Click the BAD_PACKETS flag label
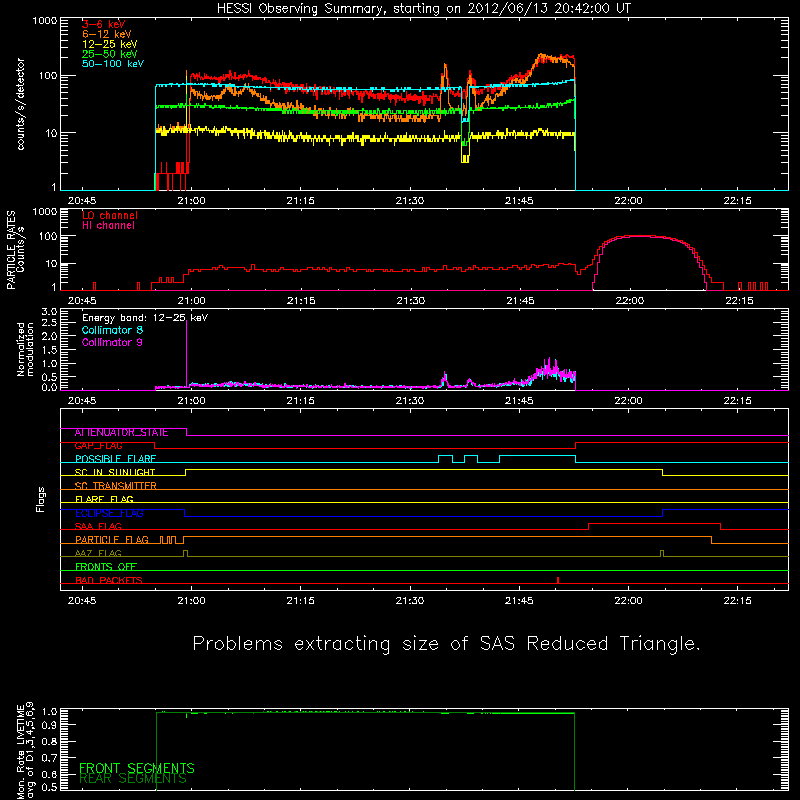This screenshot has height=800, width=800. pos(109,580)
